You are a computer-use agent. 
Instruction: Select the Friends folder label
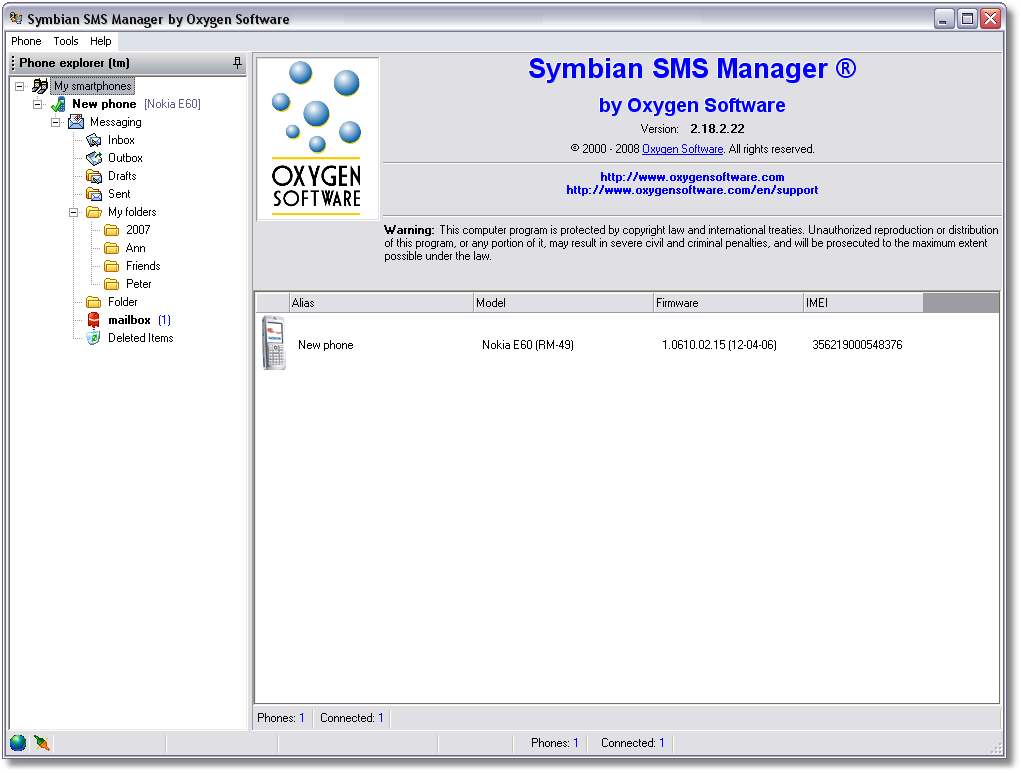143,266
